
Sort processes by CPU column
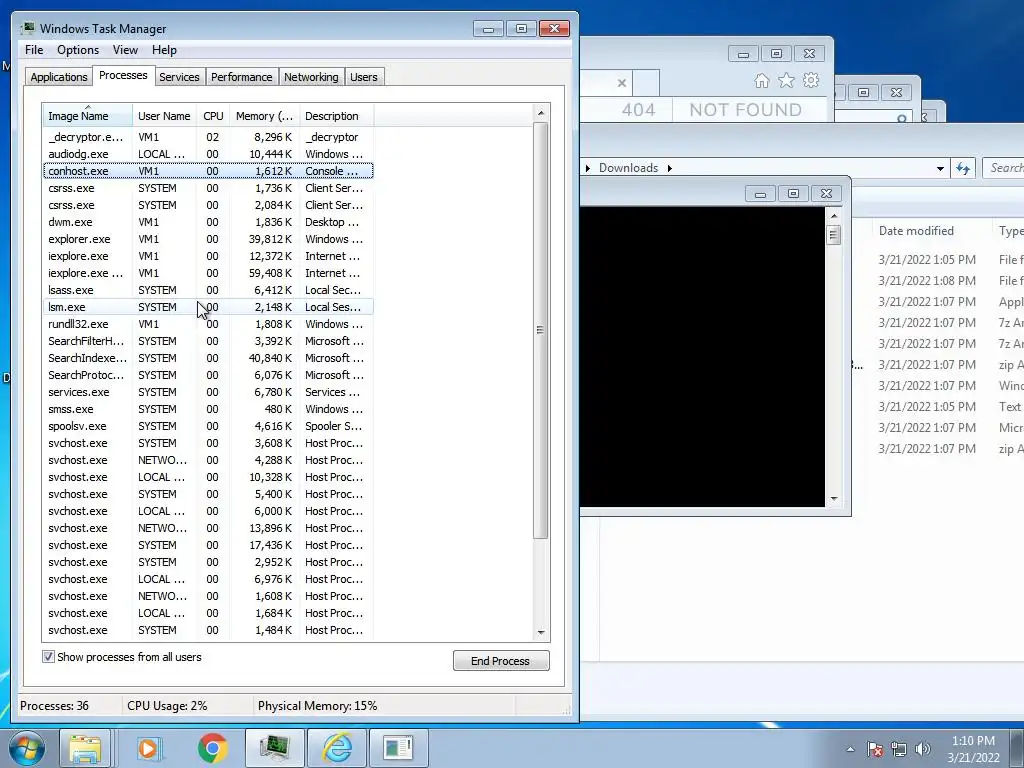pyautogui.click(x=213, y=116)
